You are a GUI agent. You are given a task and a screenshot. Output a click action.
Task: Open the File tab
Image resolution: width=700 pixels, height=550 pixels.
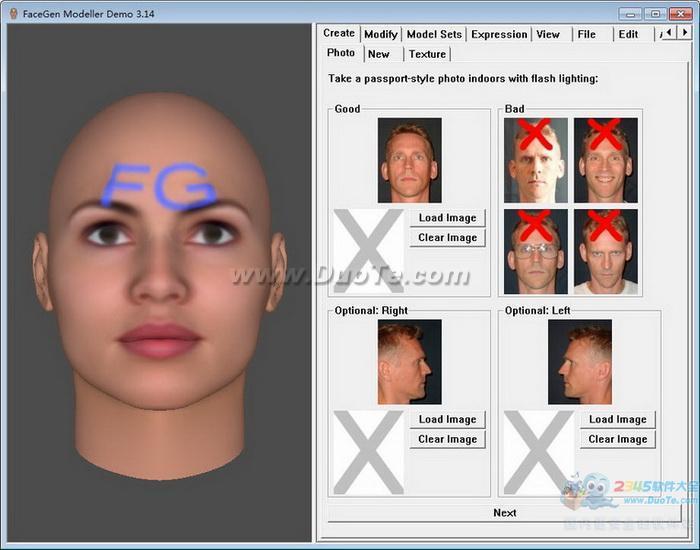(x=586, y=34)
